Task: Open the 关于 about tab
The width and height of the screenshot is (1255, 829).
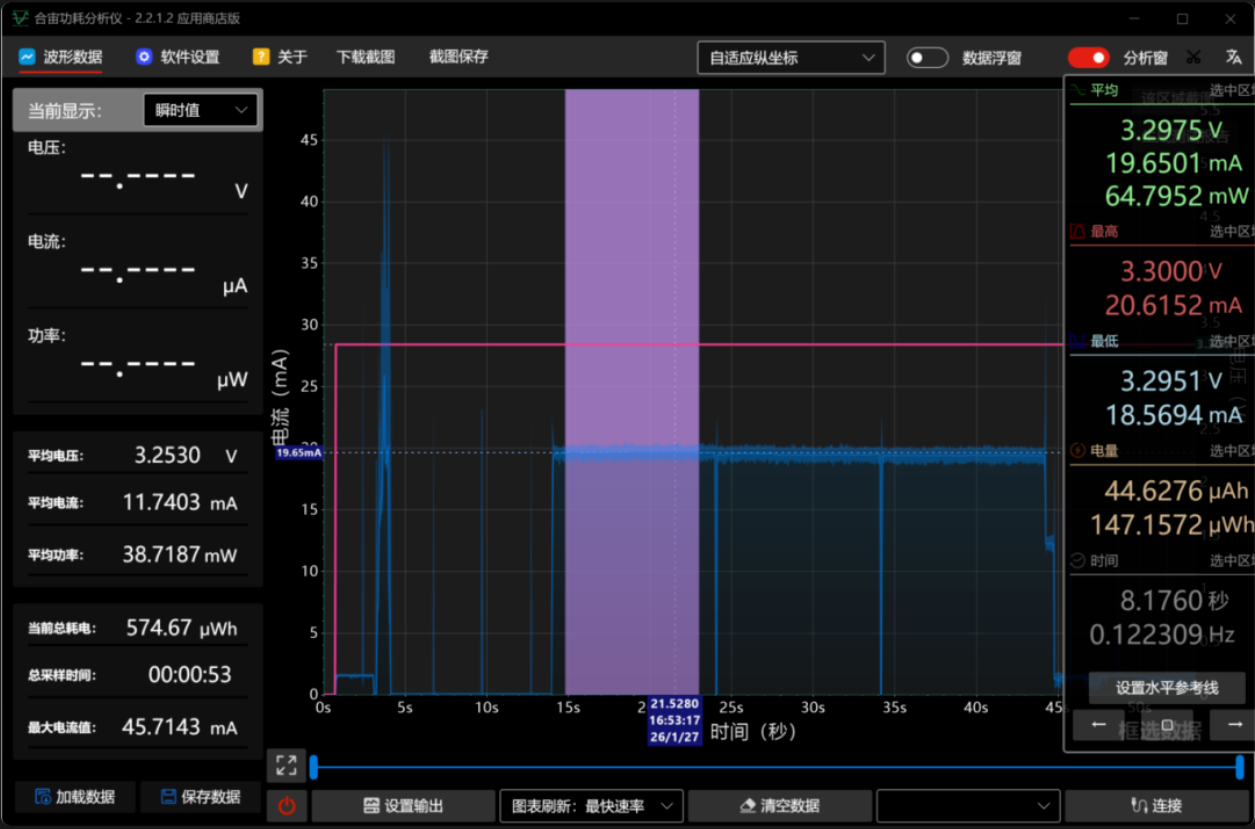Action: (280, 57)
